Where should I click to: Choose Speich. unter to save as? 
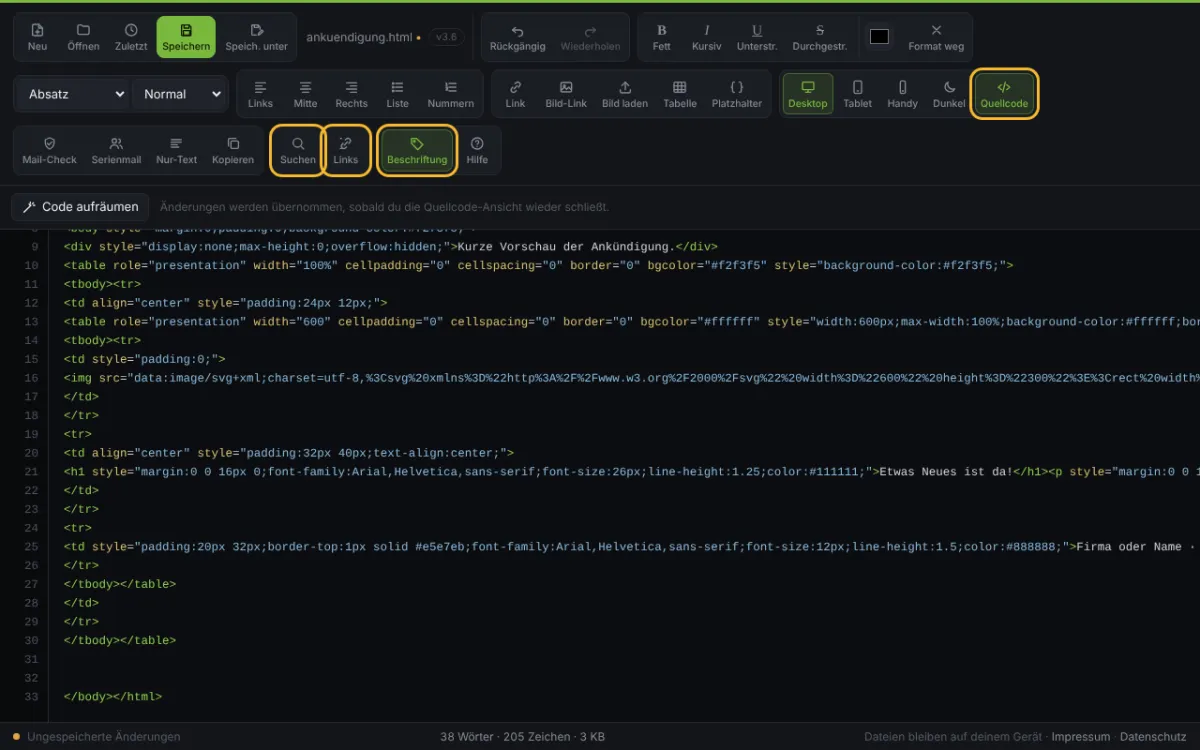point(256,37)
